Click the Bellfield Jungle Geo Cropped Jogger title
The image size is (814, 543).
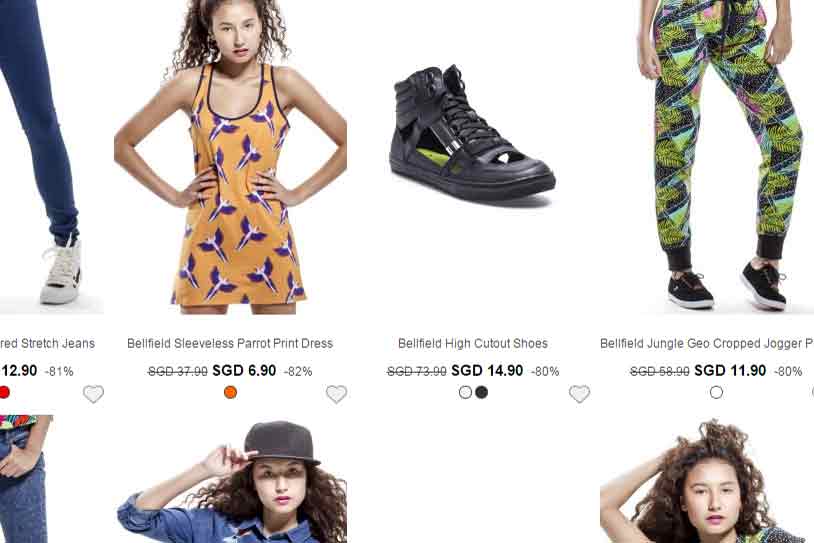tap(706, 343)
